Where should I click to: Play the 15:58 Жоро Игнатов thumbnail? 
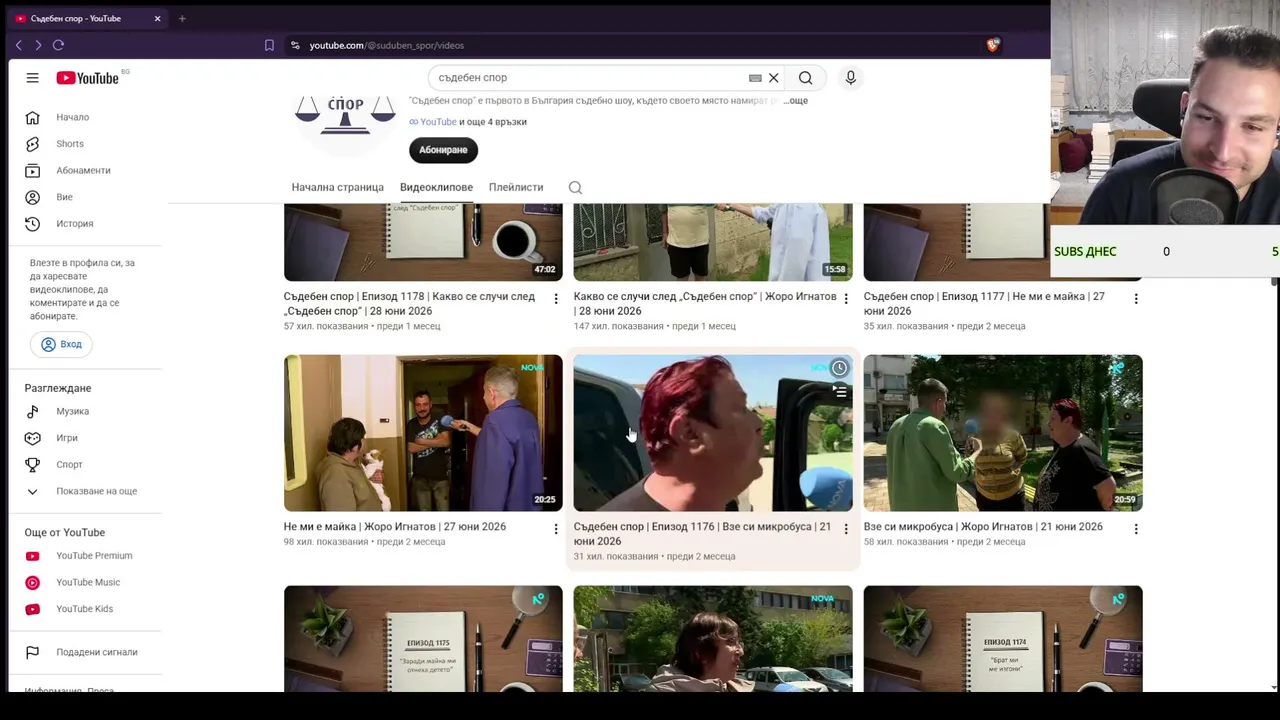tap(713, 242)
